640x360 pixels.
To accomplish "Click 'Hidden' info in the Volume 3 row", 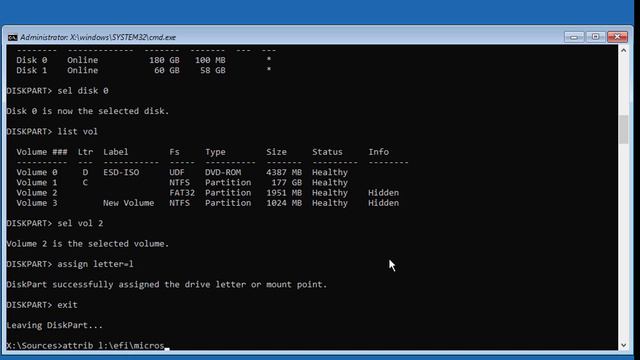I will pos(384,203).
